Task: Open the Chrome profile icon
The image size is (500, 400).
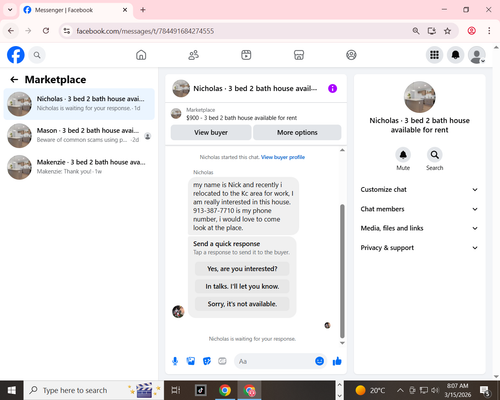Action: 471,31
